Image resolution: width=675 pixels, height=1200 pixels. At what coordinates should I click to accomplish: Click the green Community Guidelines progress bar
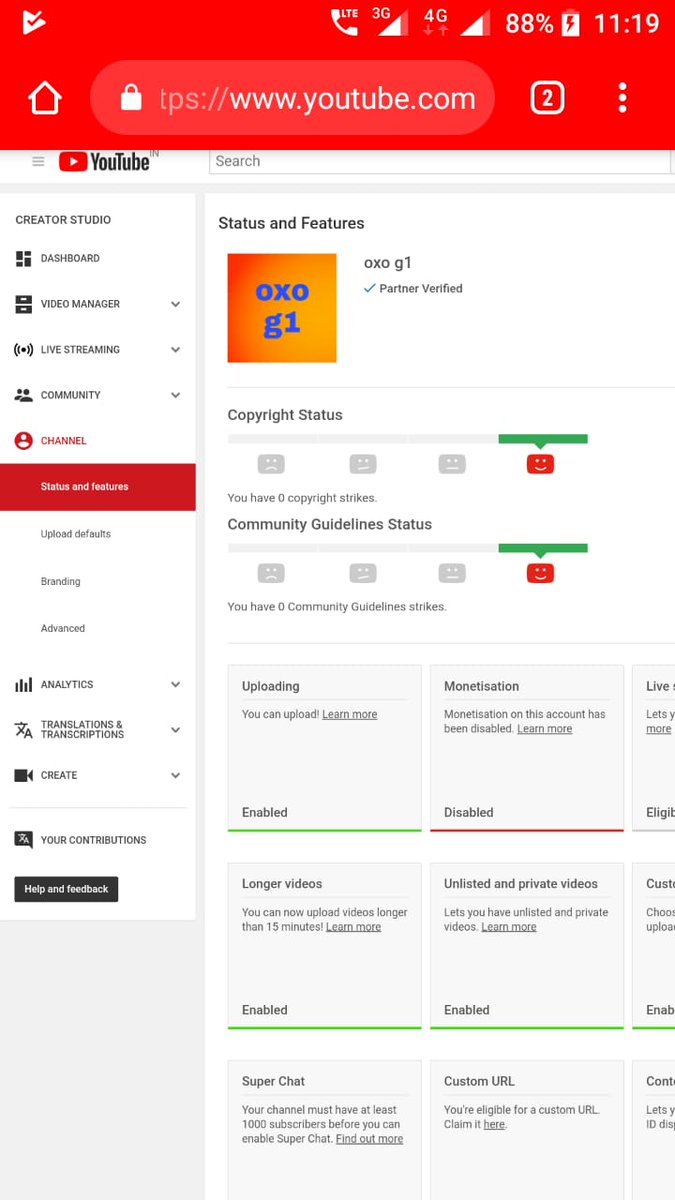543,548
